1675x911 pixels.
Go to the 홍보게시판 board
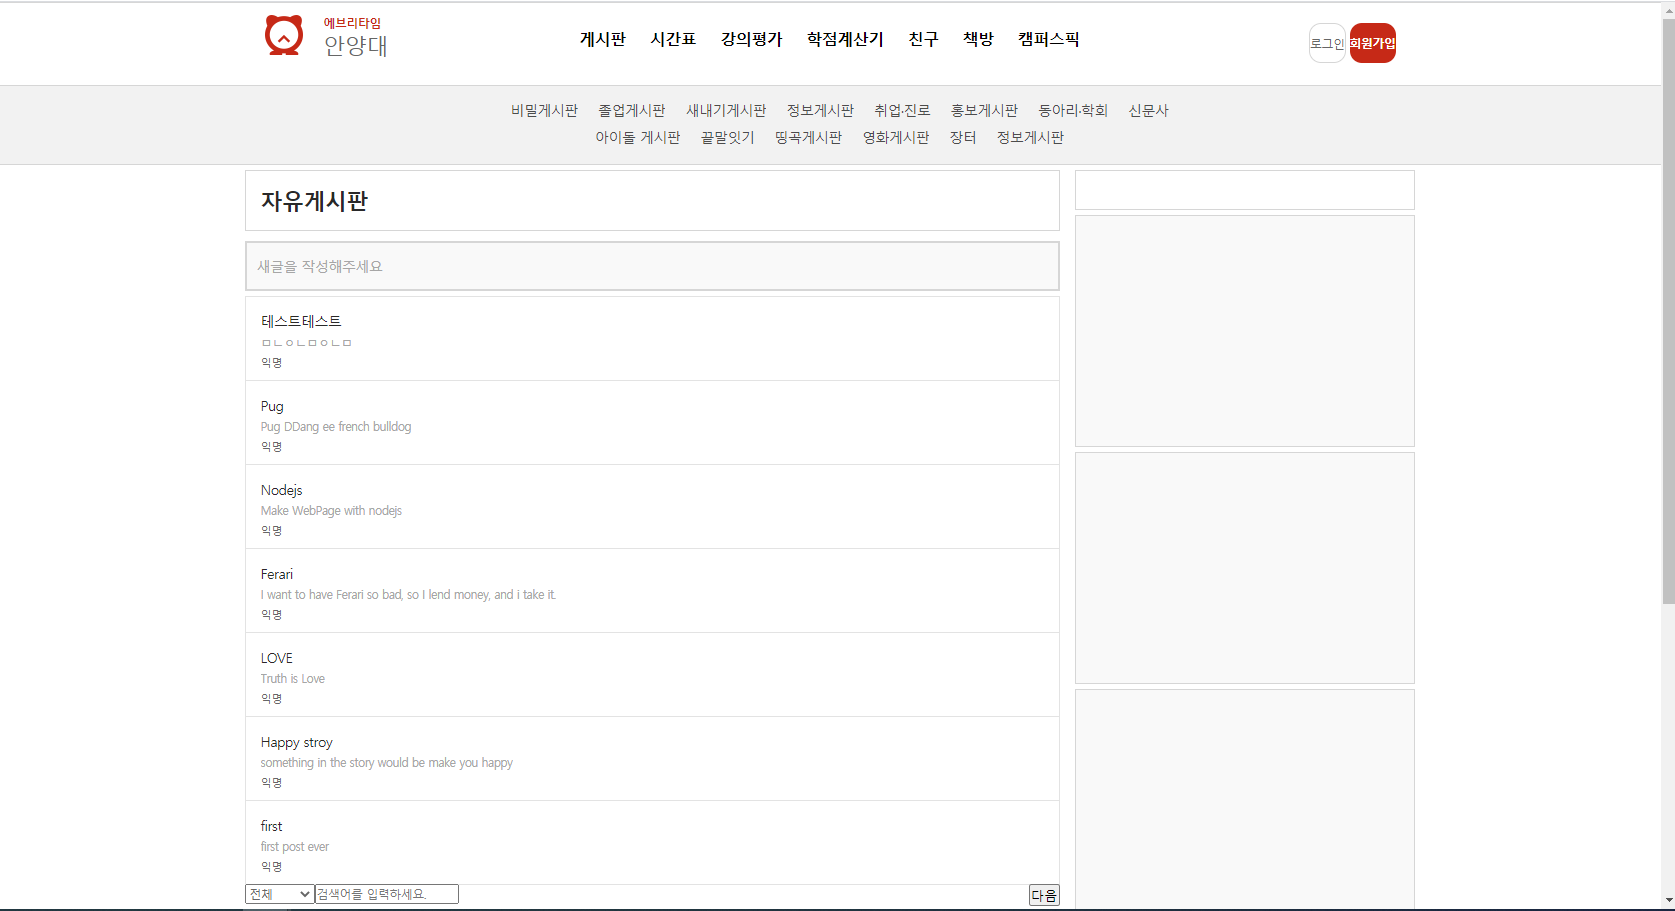click(x=984, y=110)
